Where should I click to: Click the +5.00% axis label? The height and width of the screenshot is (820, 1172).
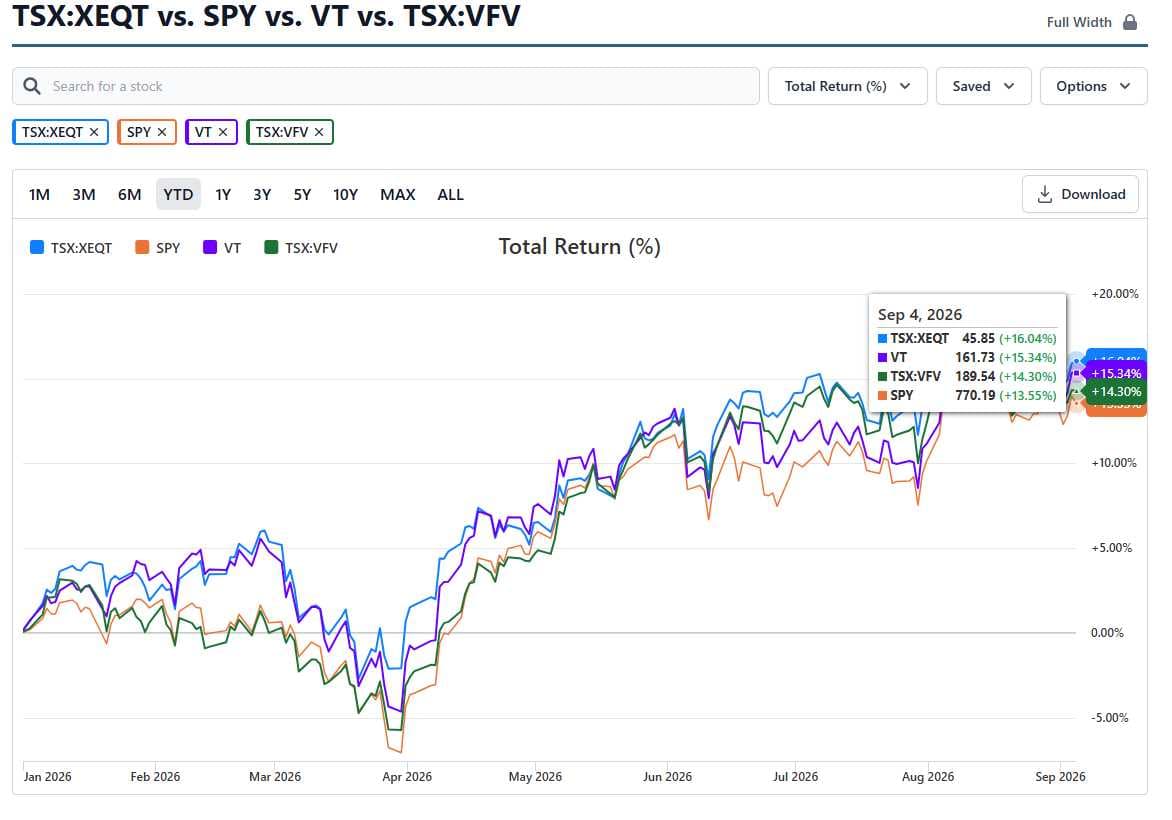(1111, 548)
